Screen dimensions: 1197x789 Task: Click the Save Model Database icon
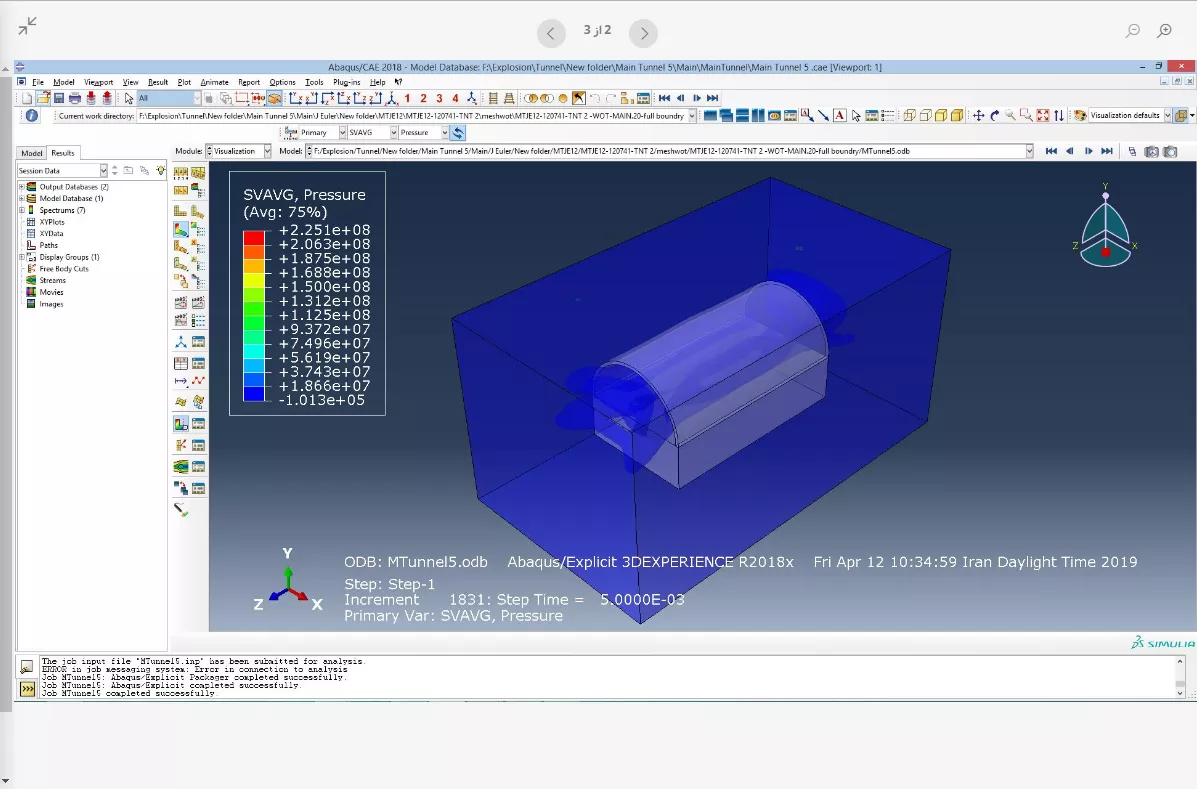59,98
